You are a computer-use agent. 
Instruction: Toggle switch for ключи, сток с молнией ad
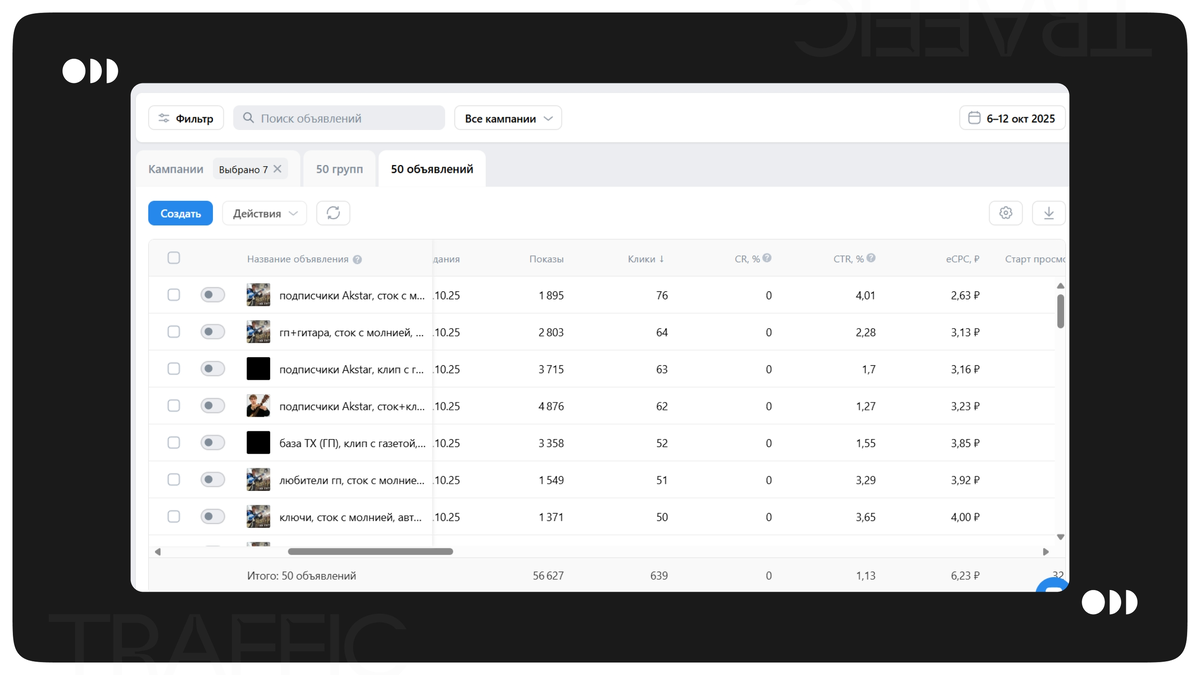pos(213,516)
